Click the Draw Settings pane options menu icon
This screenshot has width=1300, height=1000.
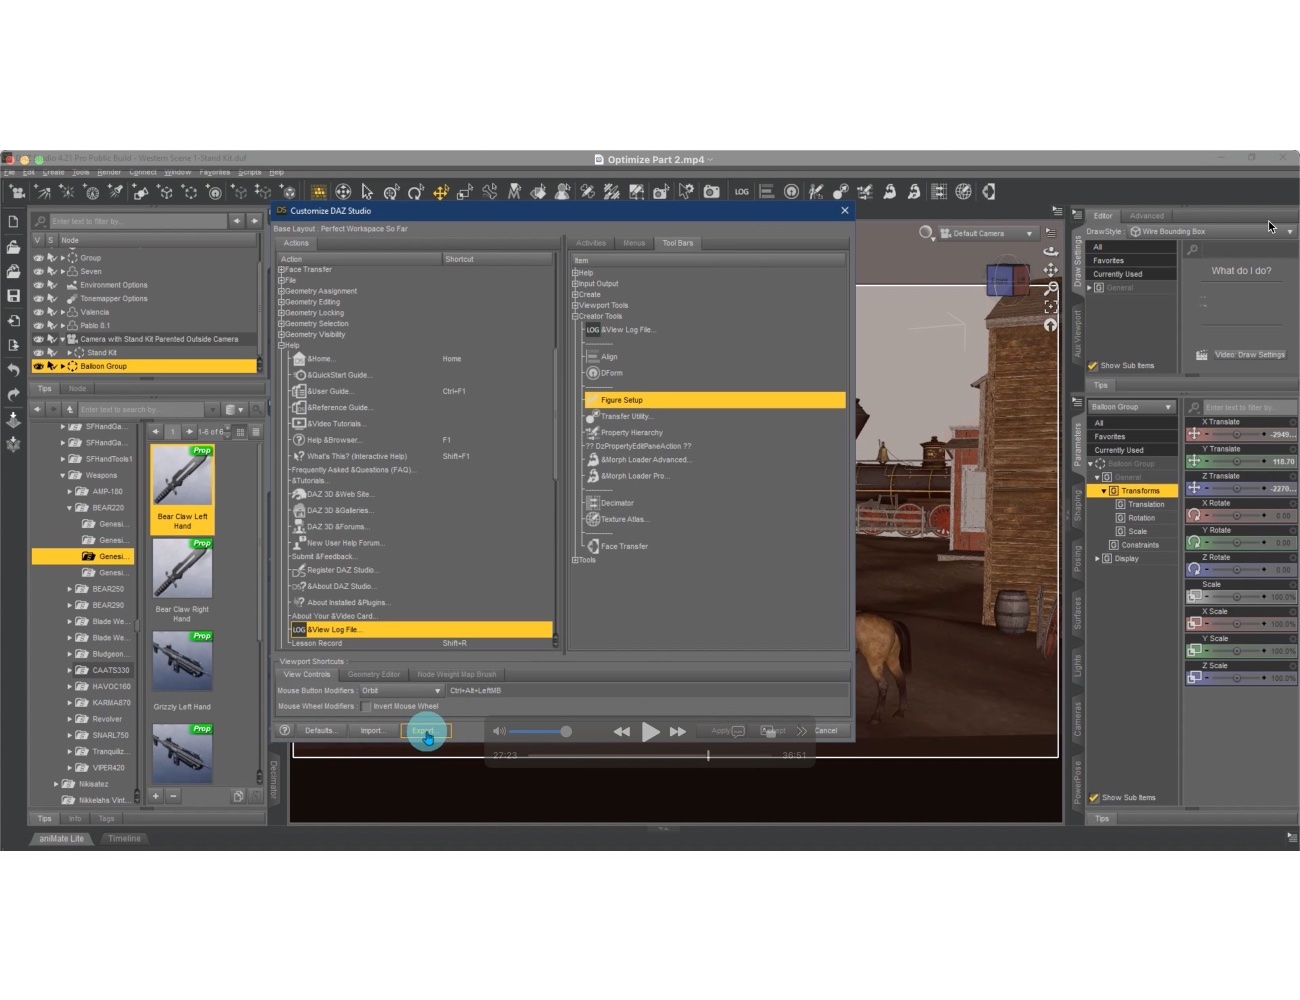click(1077, 214)
